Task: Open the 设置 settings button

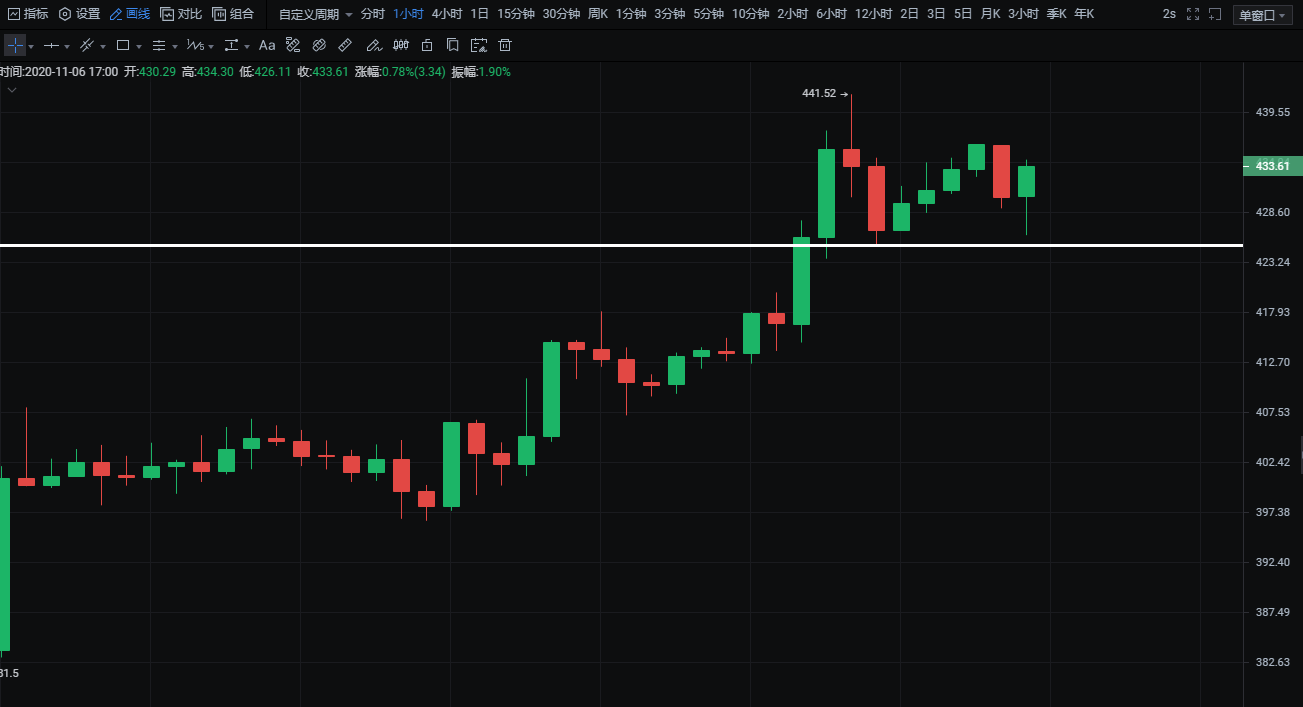Action: pyautogui.click(x=80, y=14)
